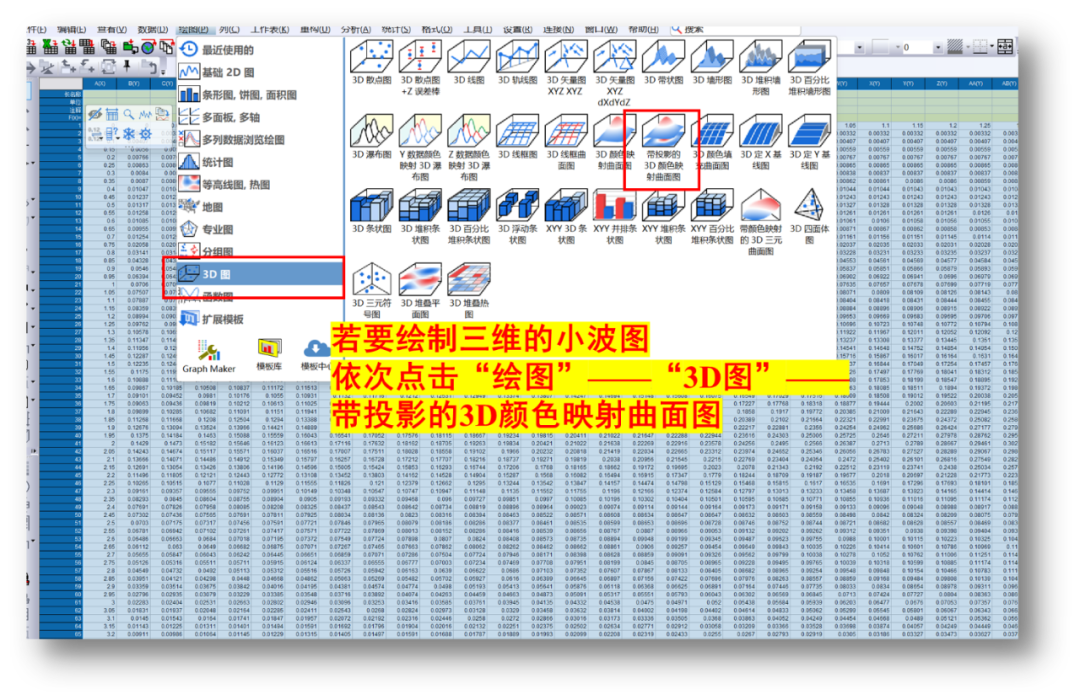Select the 3D 线框曲面图 plot
Screen dimensions: 1080x700
[x=566, y=143]
